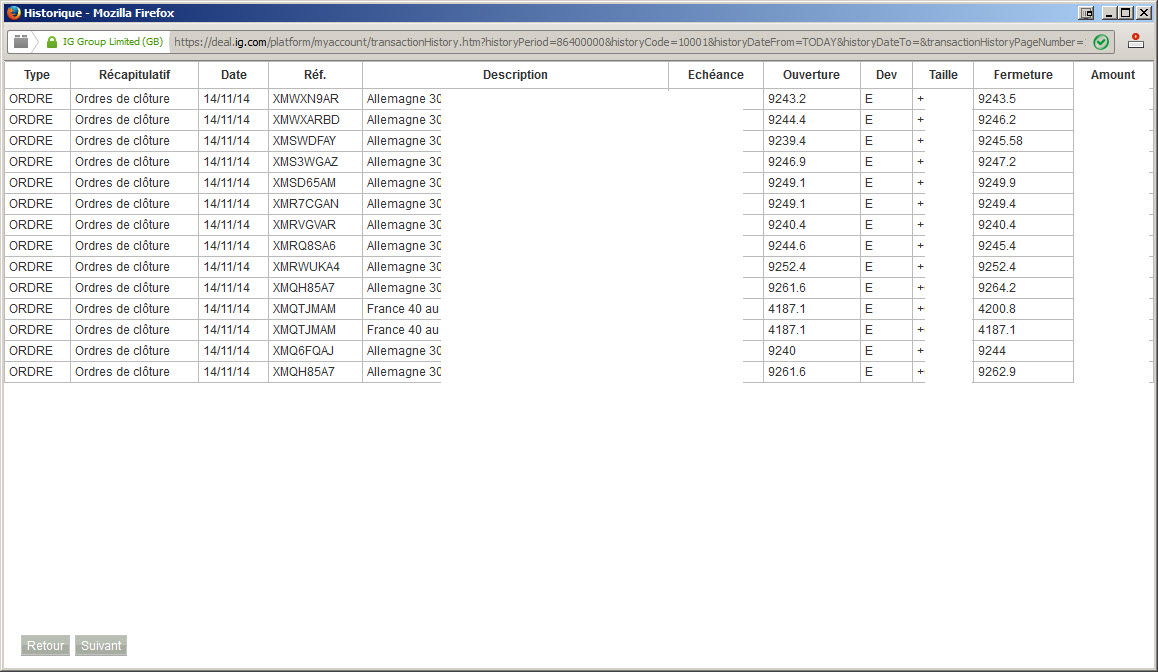Click closing price 9246.2
This screenshot has height=672, width=1158.
[x=997, y=120]
